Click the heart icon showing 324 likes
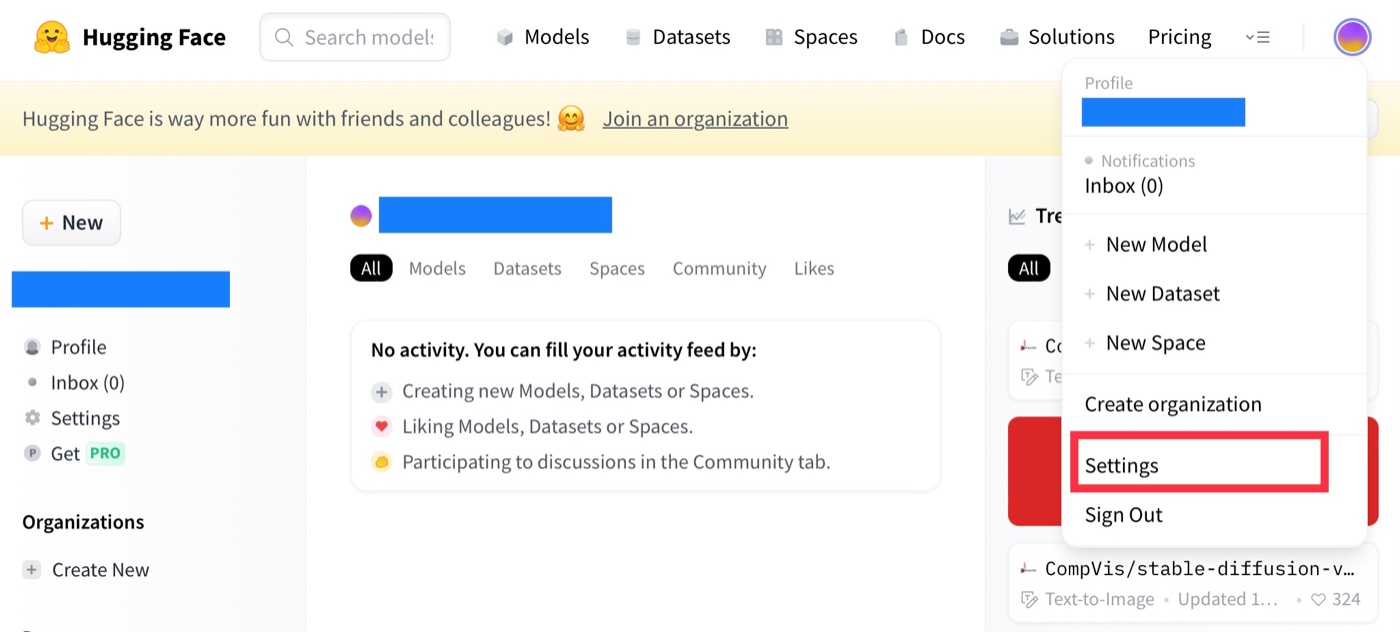This screenshot has width=1400, height=632. (x=1318, y=600)
